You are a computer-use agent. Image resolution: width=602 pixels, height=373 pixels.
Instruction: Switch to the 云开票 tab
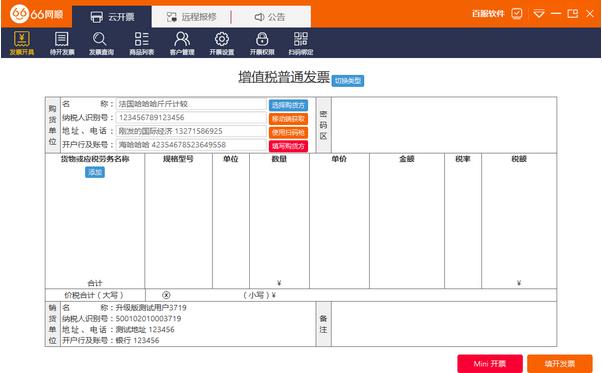(x=112, y=17)
